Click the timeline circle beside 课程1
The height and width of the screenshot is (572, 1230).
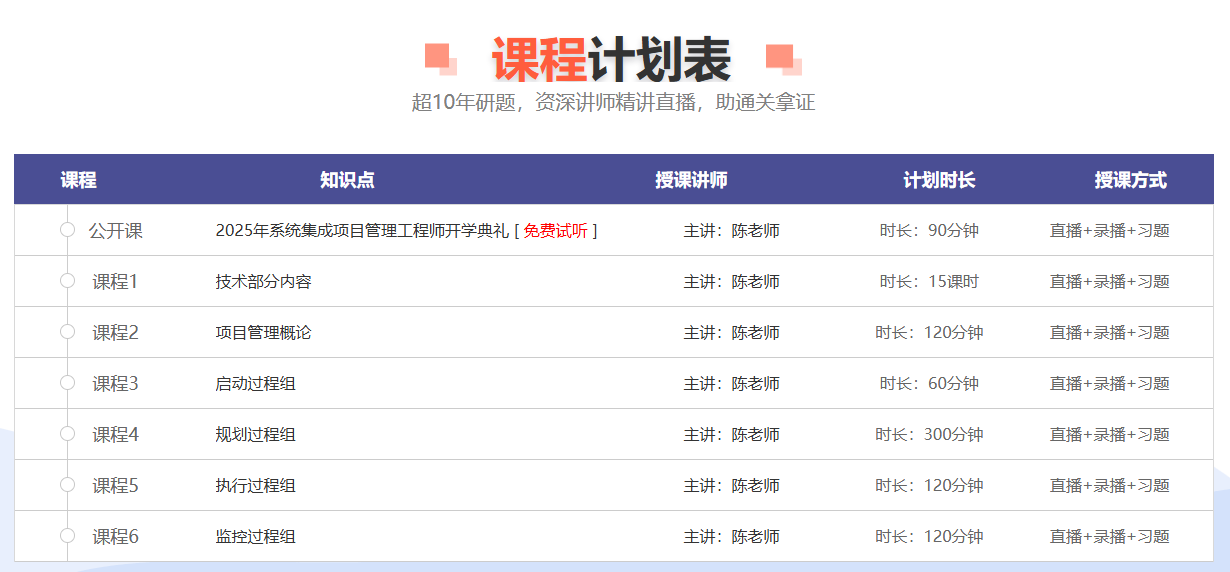tap(68, 281)
